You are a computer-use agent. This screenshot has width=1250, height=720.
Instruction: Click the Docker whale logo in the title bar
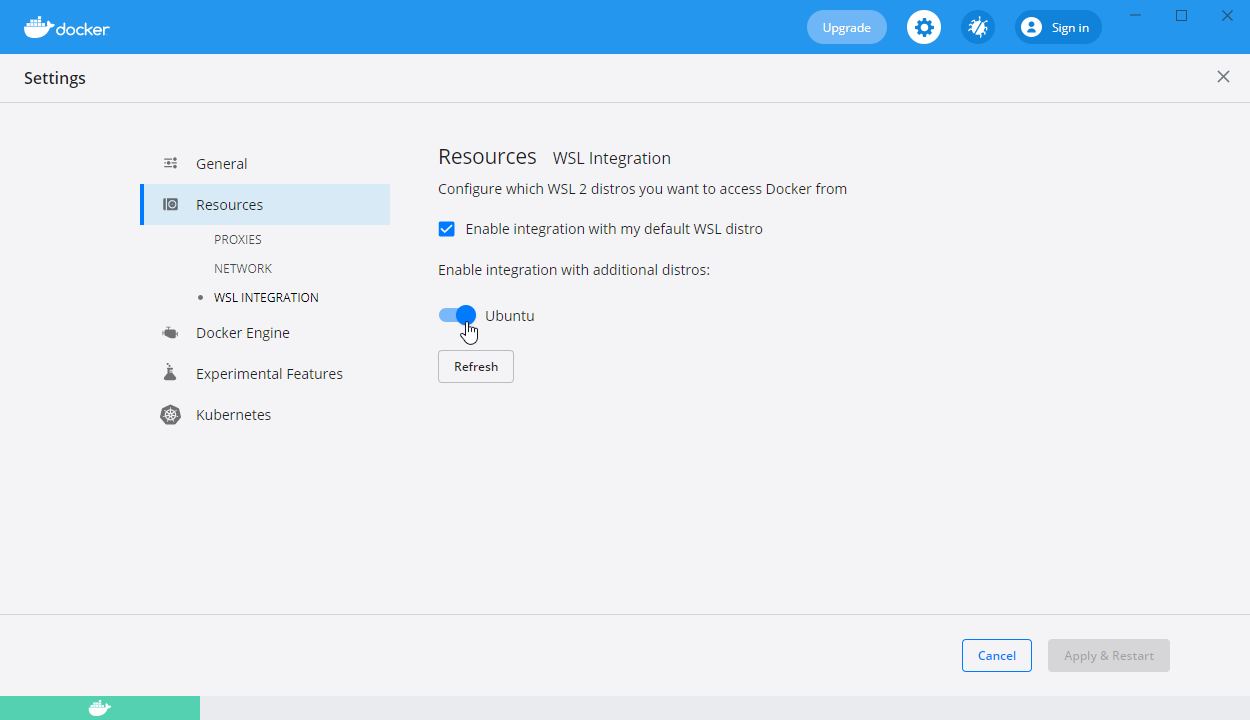point(38,27)
